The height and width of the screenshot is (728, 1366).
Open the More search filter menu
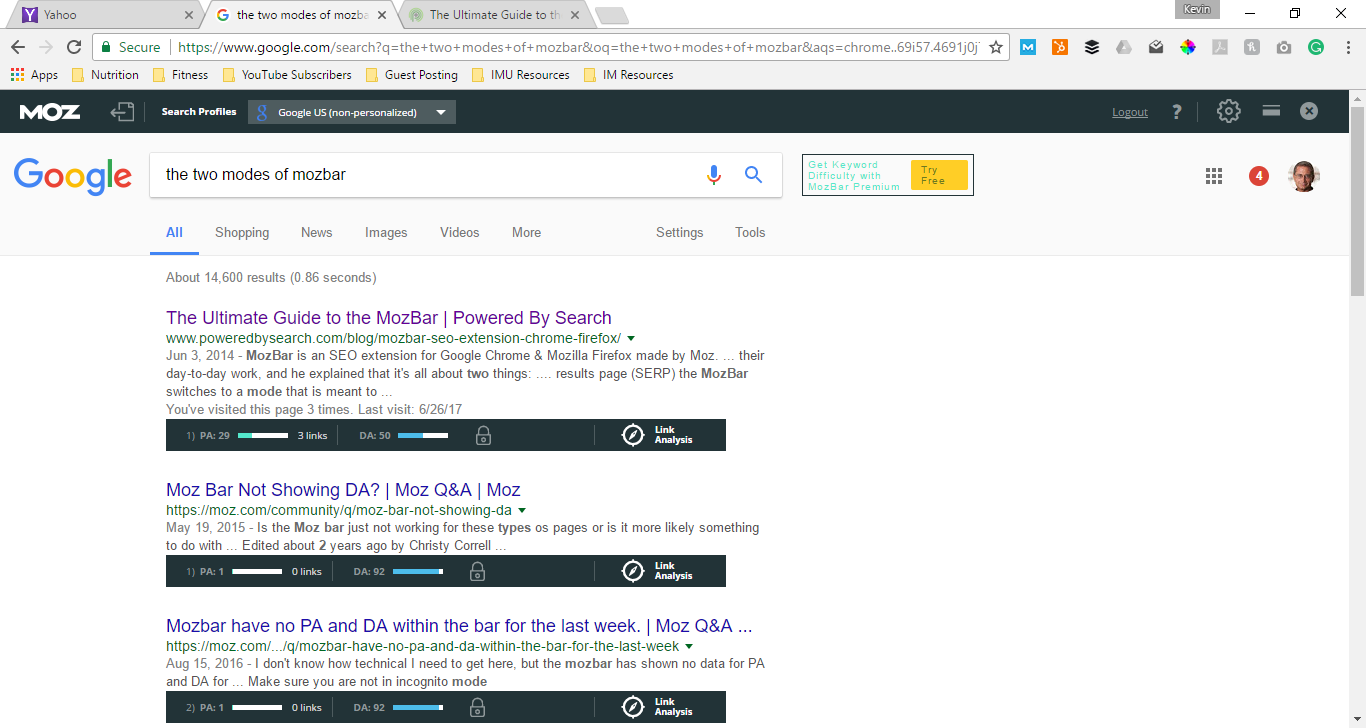pos(526,232)
